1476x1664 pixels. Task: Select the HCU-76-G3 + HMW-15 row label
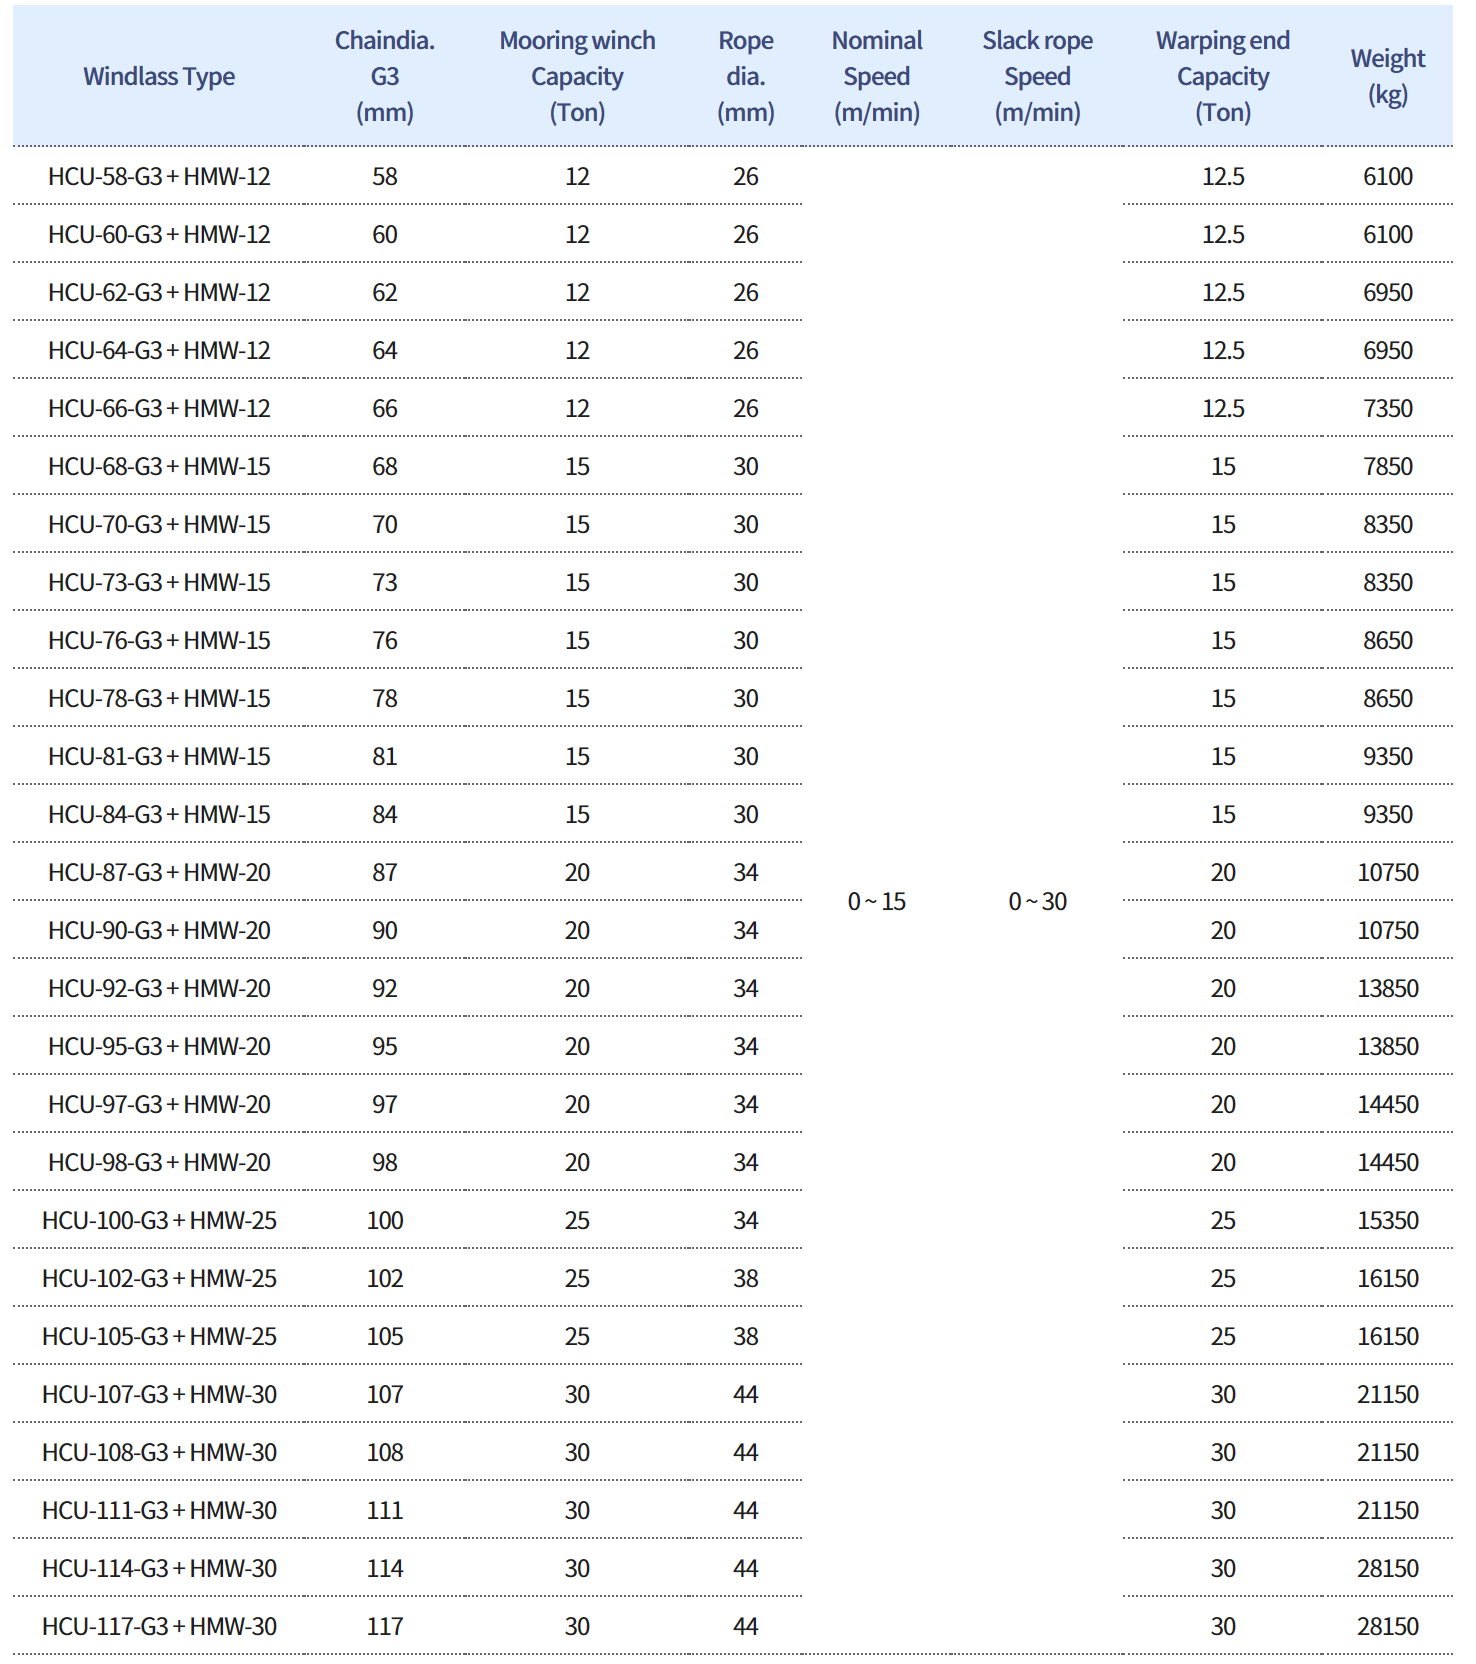[159, 641]
